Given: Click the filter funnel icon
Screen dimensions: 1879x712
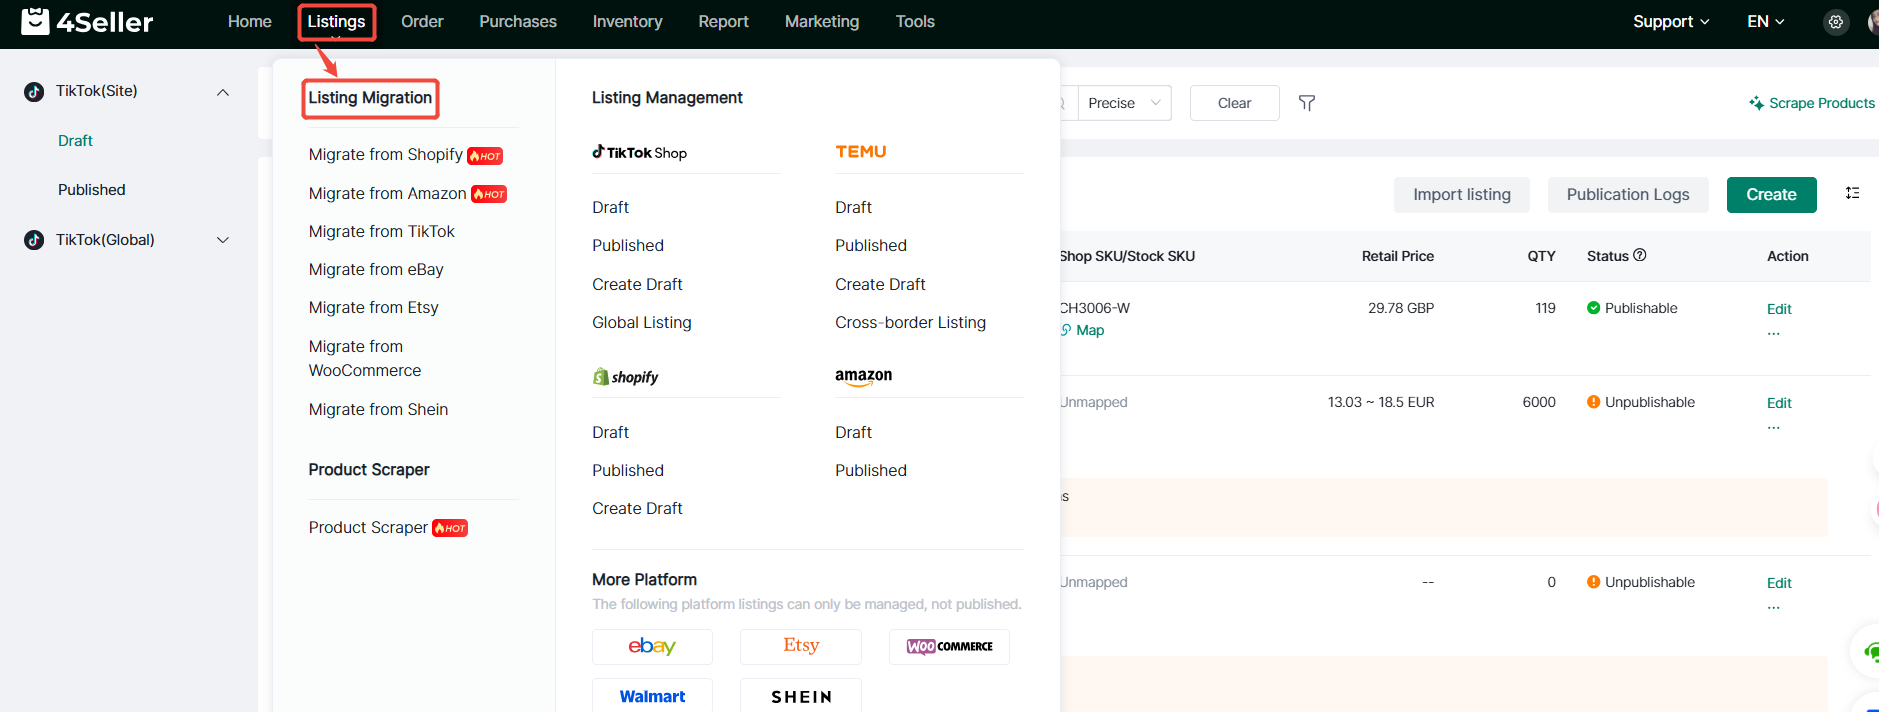Looking at the screenshot, I should point(1307,103).
